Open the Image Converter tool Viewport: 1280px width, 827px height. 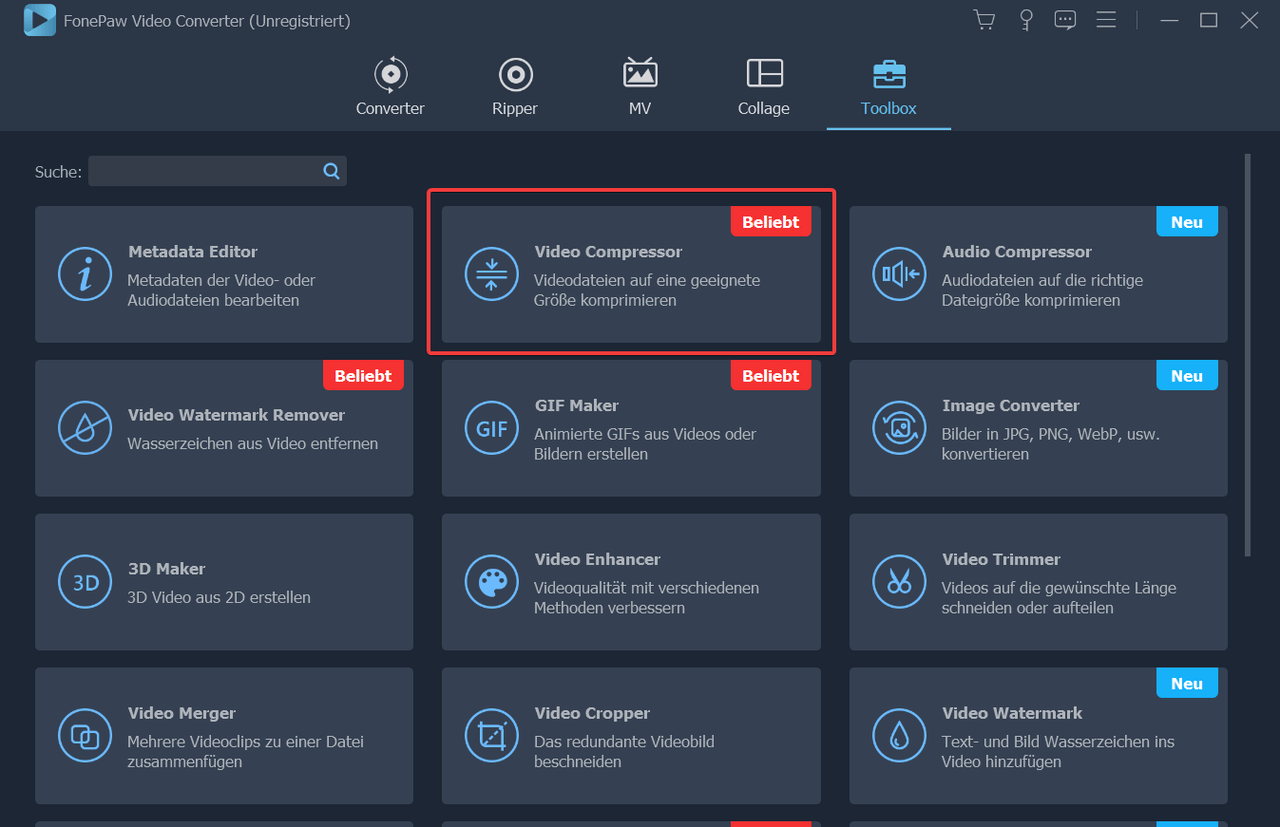1038,428
